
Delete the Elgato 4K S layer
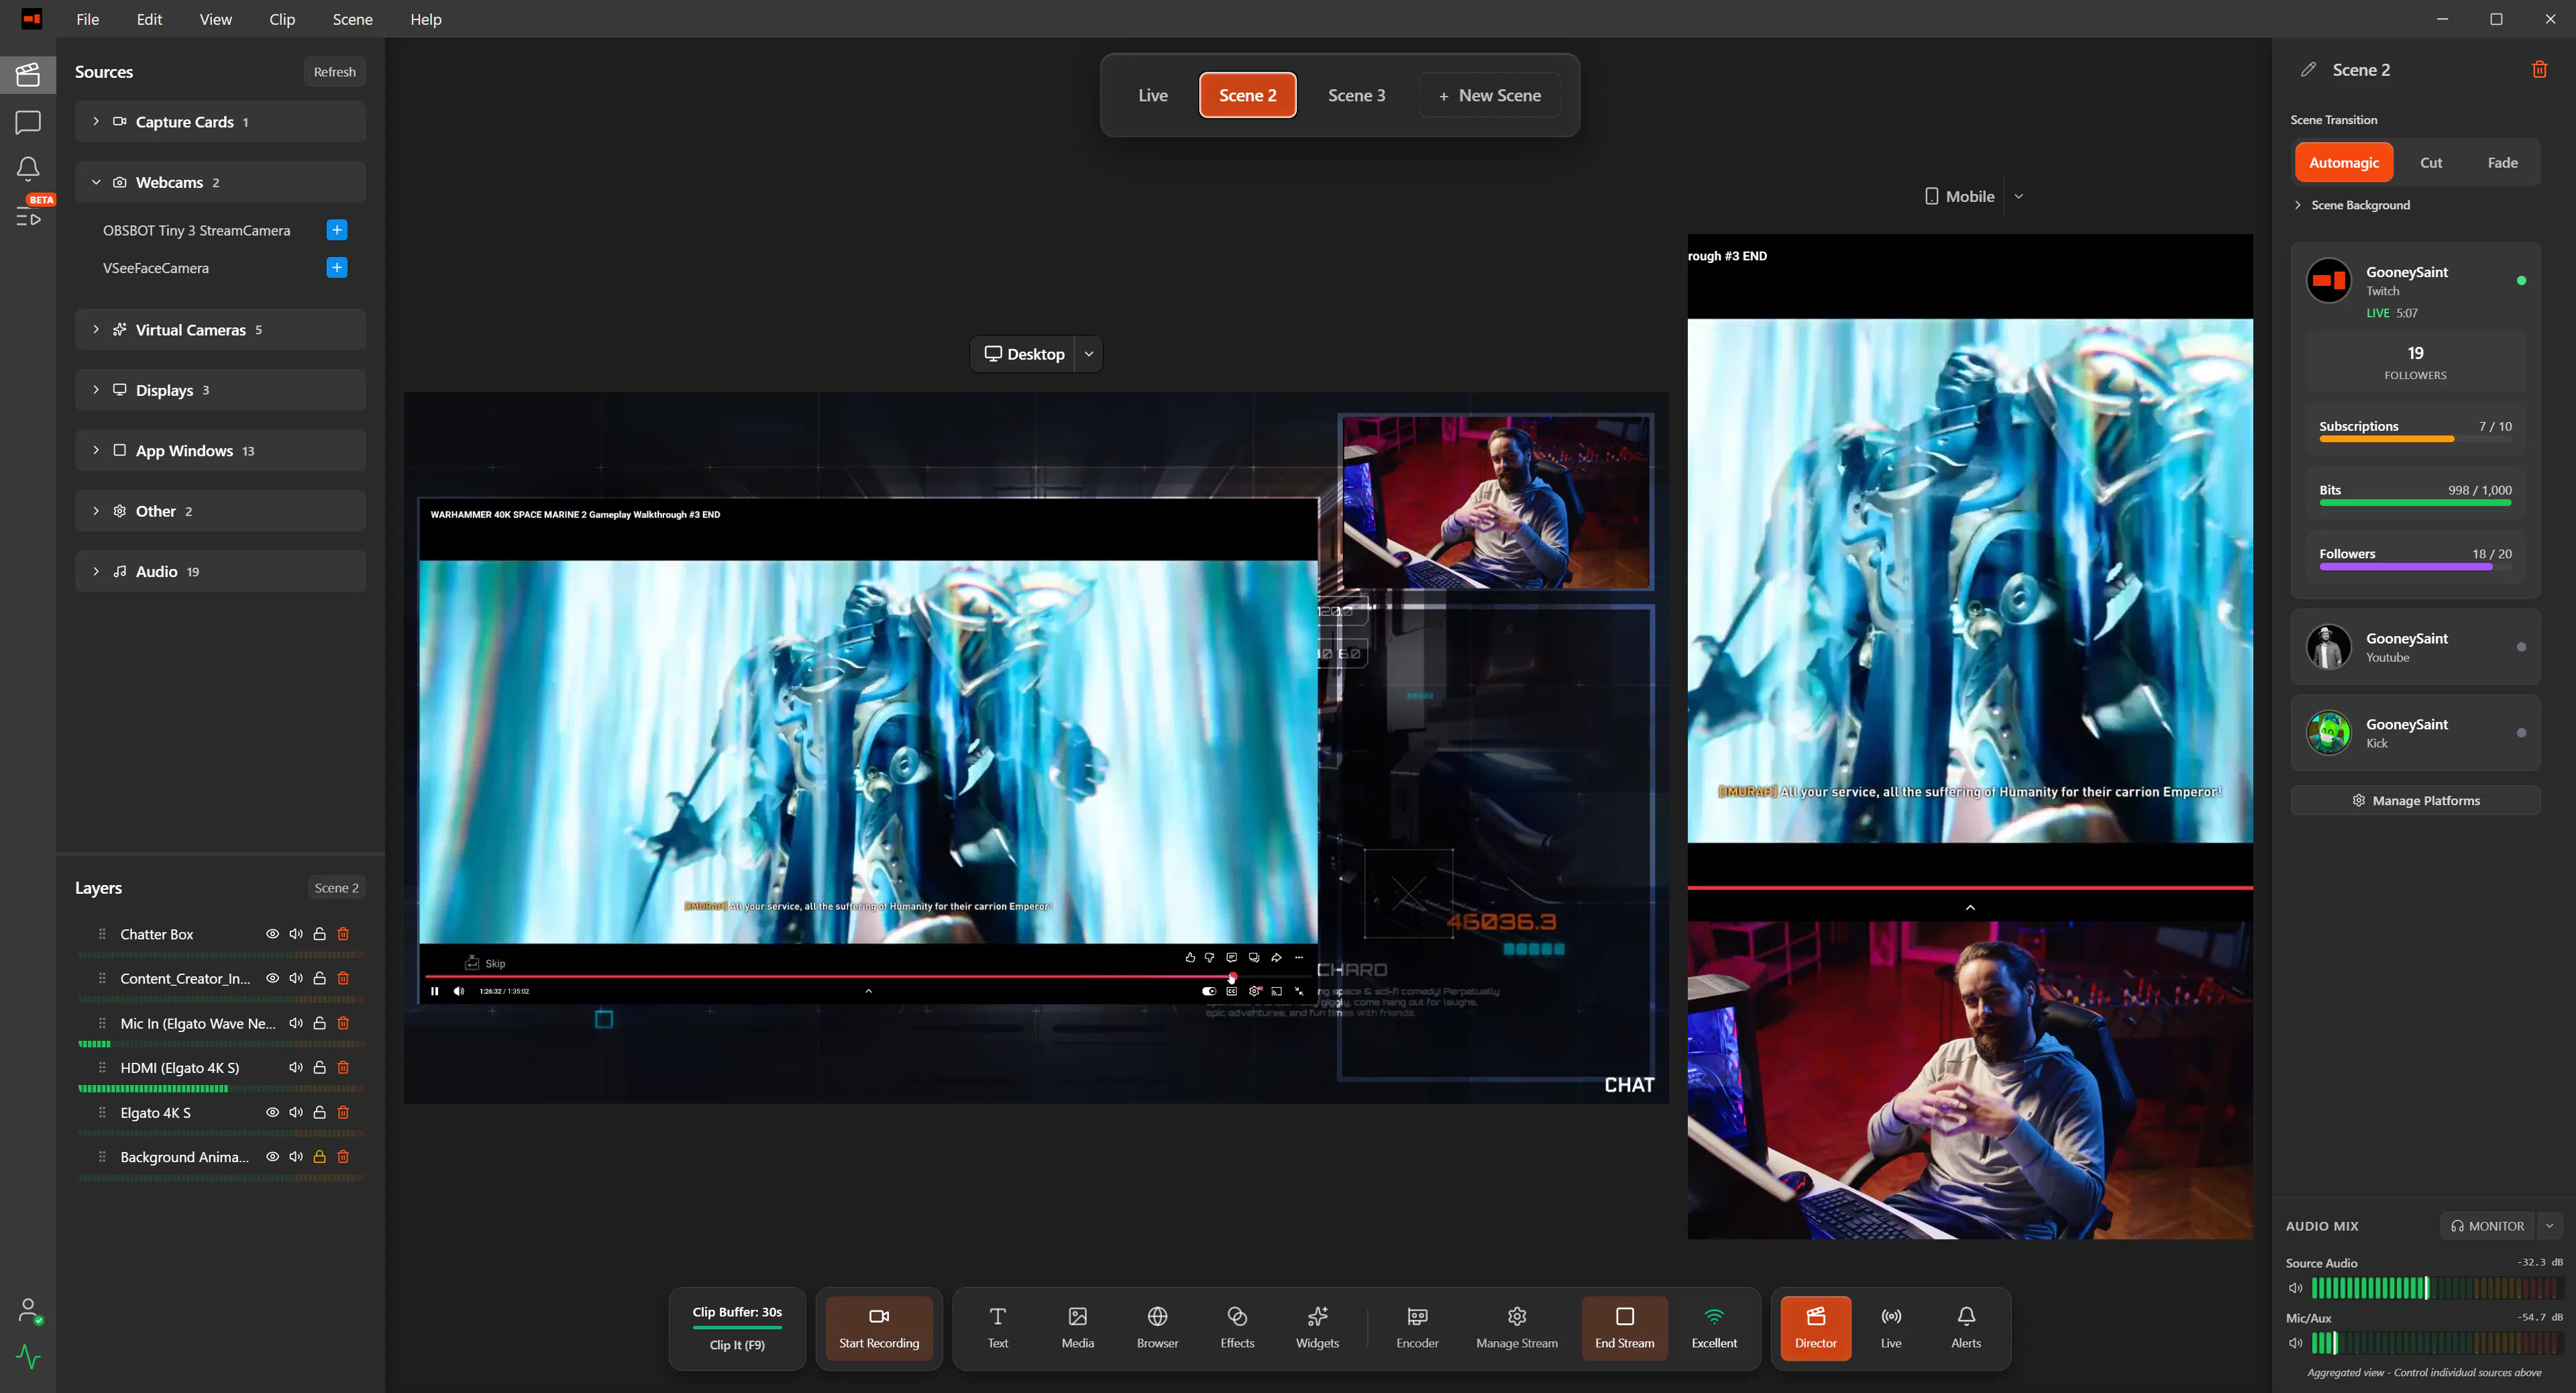[343, 1112]
